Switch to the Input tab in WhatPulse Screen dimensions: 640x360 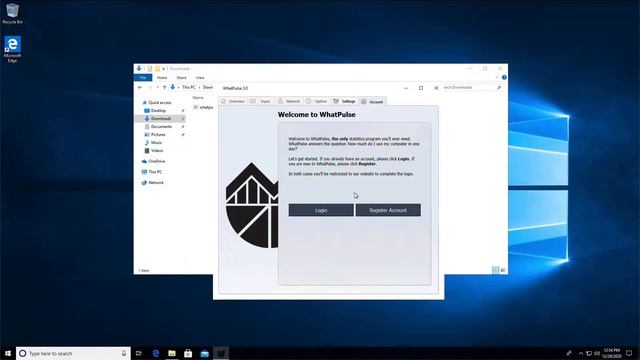261,101
